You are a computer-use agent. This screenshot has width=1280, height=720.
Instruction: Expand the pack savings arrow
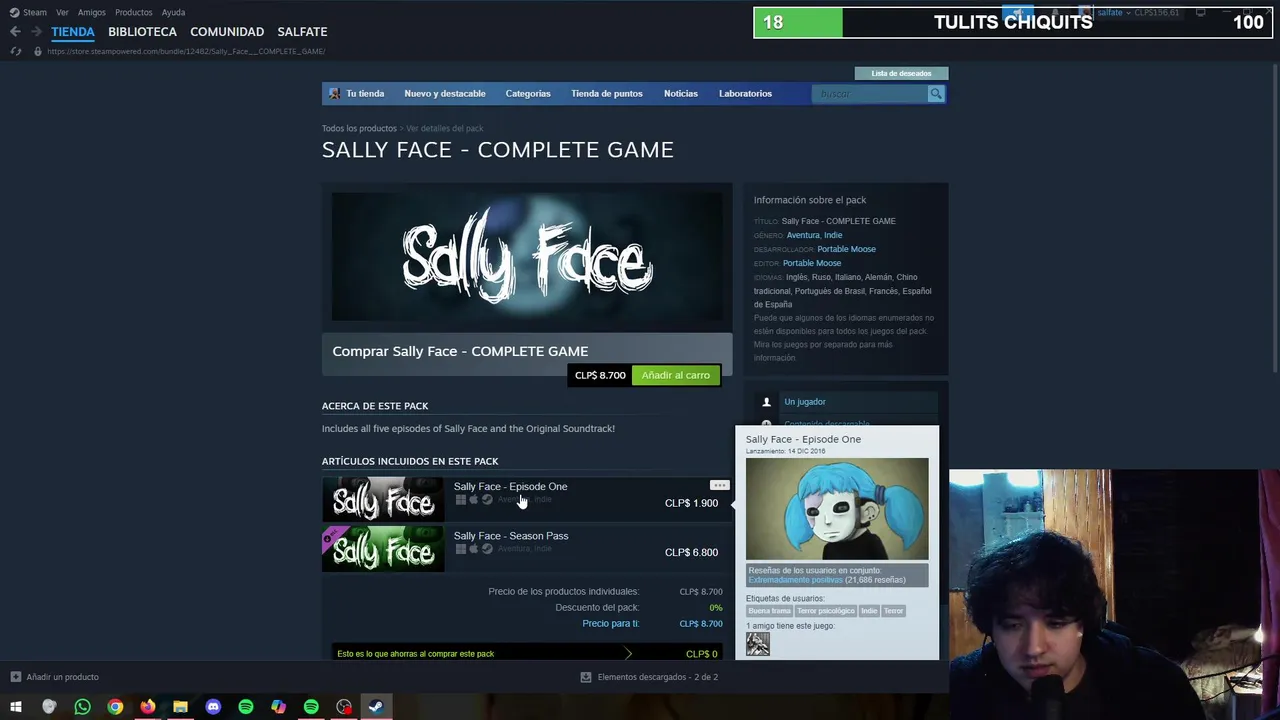[x=628, y=654]
